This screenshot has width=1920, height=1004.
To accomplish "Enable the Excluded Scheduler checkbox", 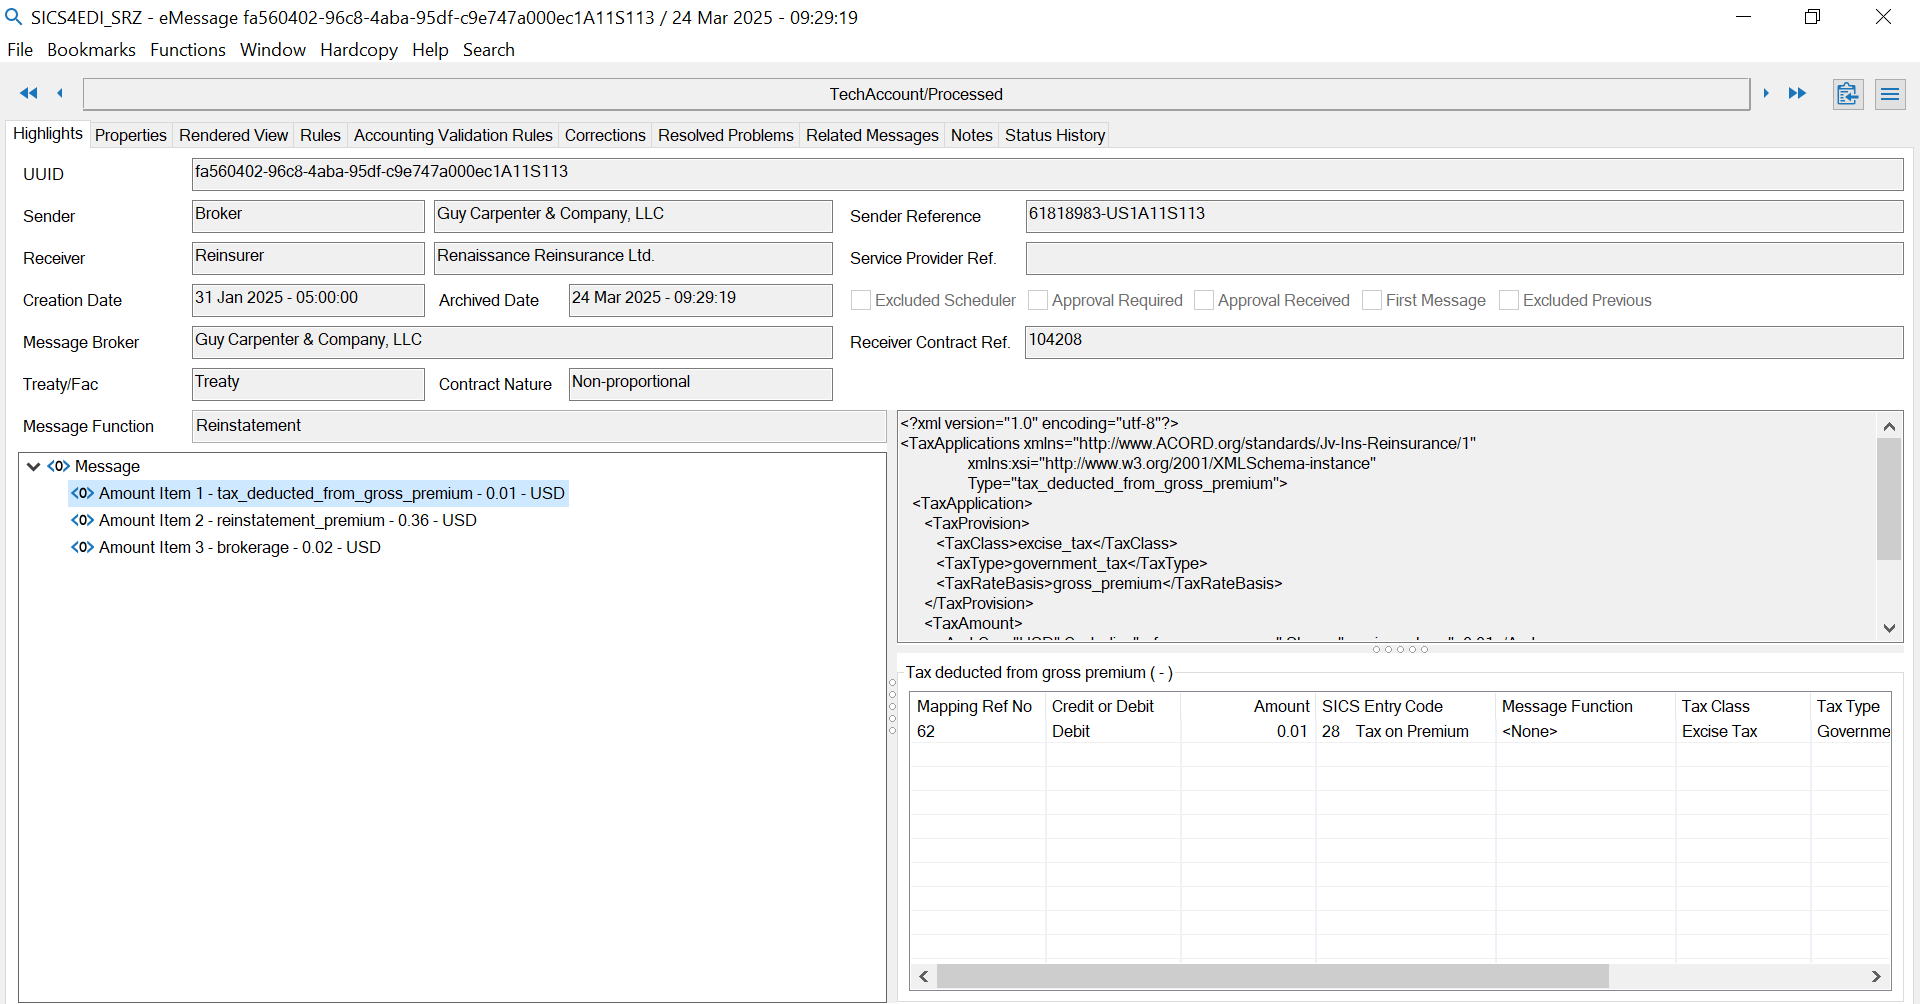I will tap(860, 300).
